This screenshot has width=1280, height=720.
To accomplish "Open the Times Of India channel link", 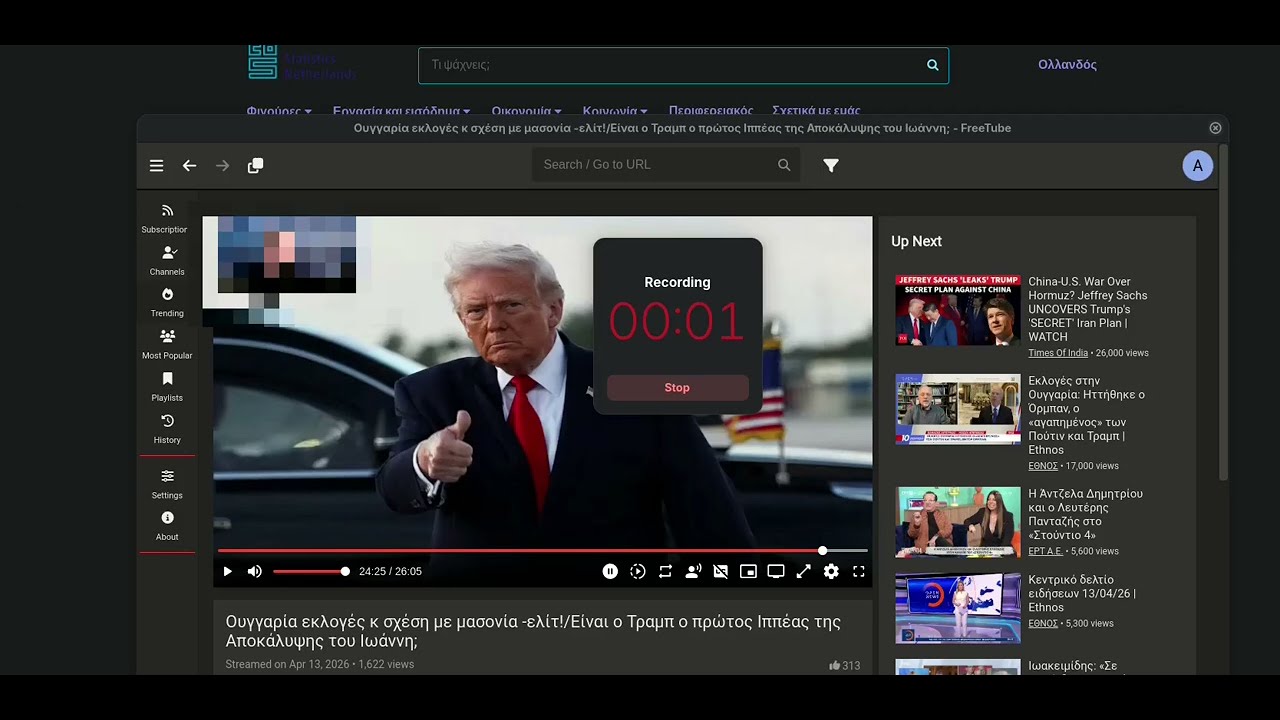I will 1058,353.
